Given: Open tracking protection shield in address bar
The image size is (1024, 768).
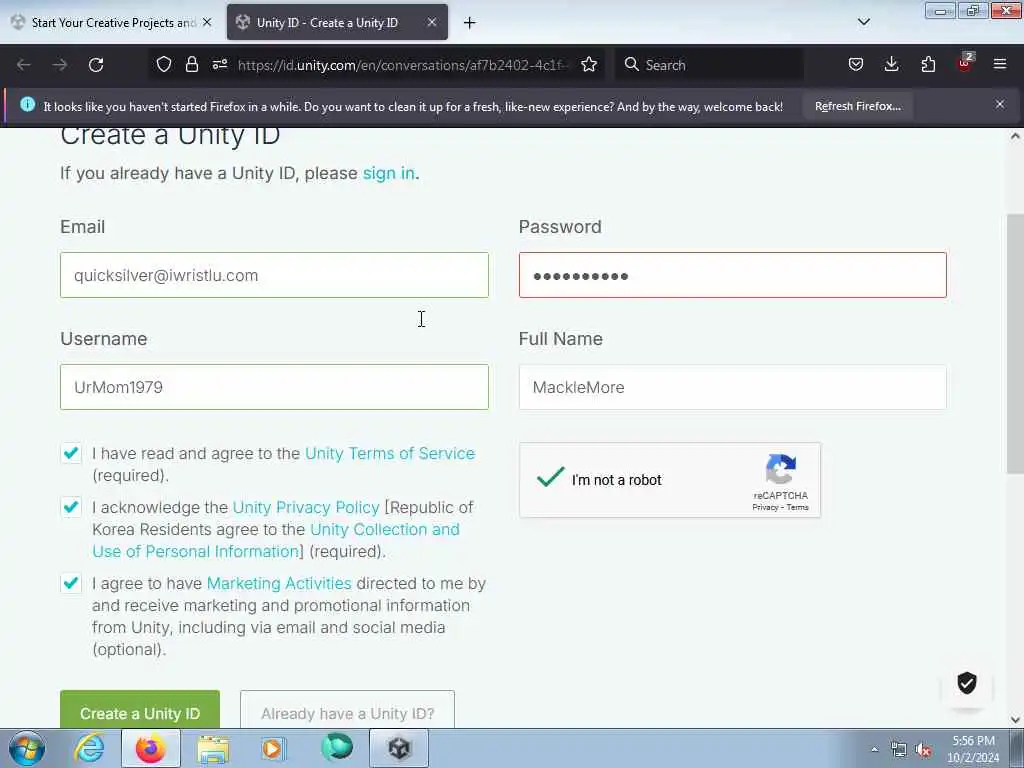Looking at the screenshot, I should pos(164,65).
